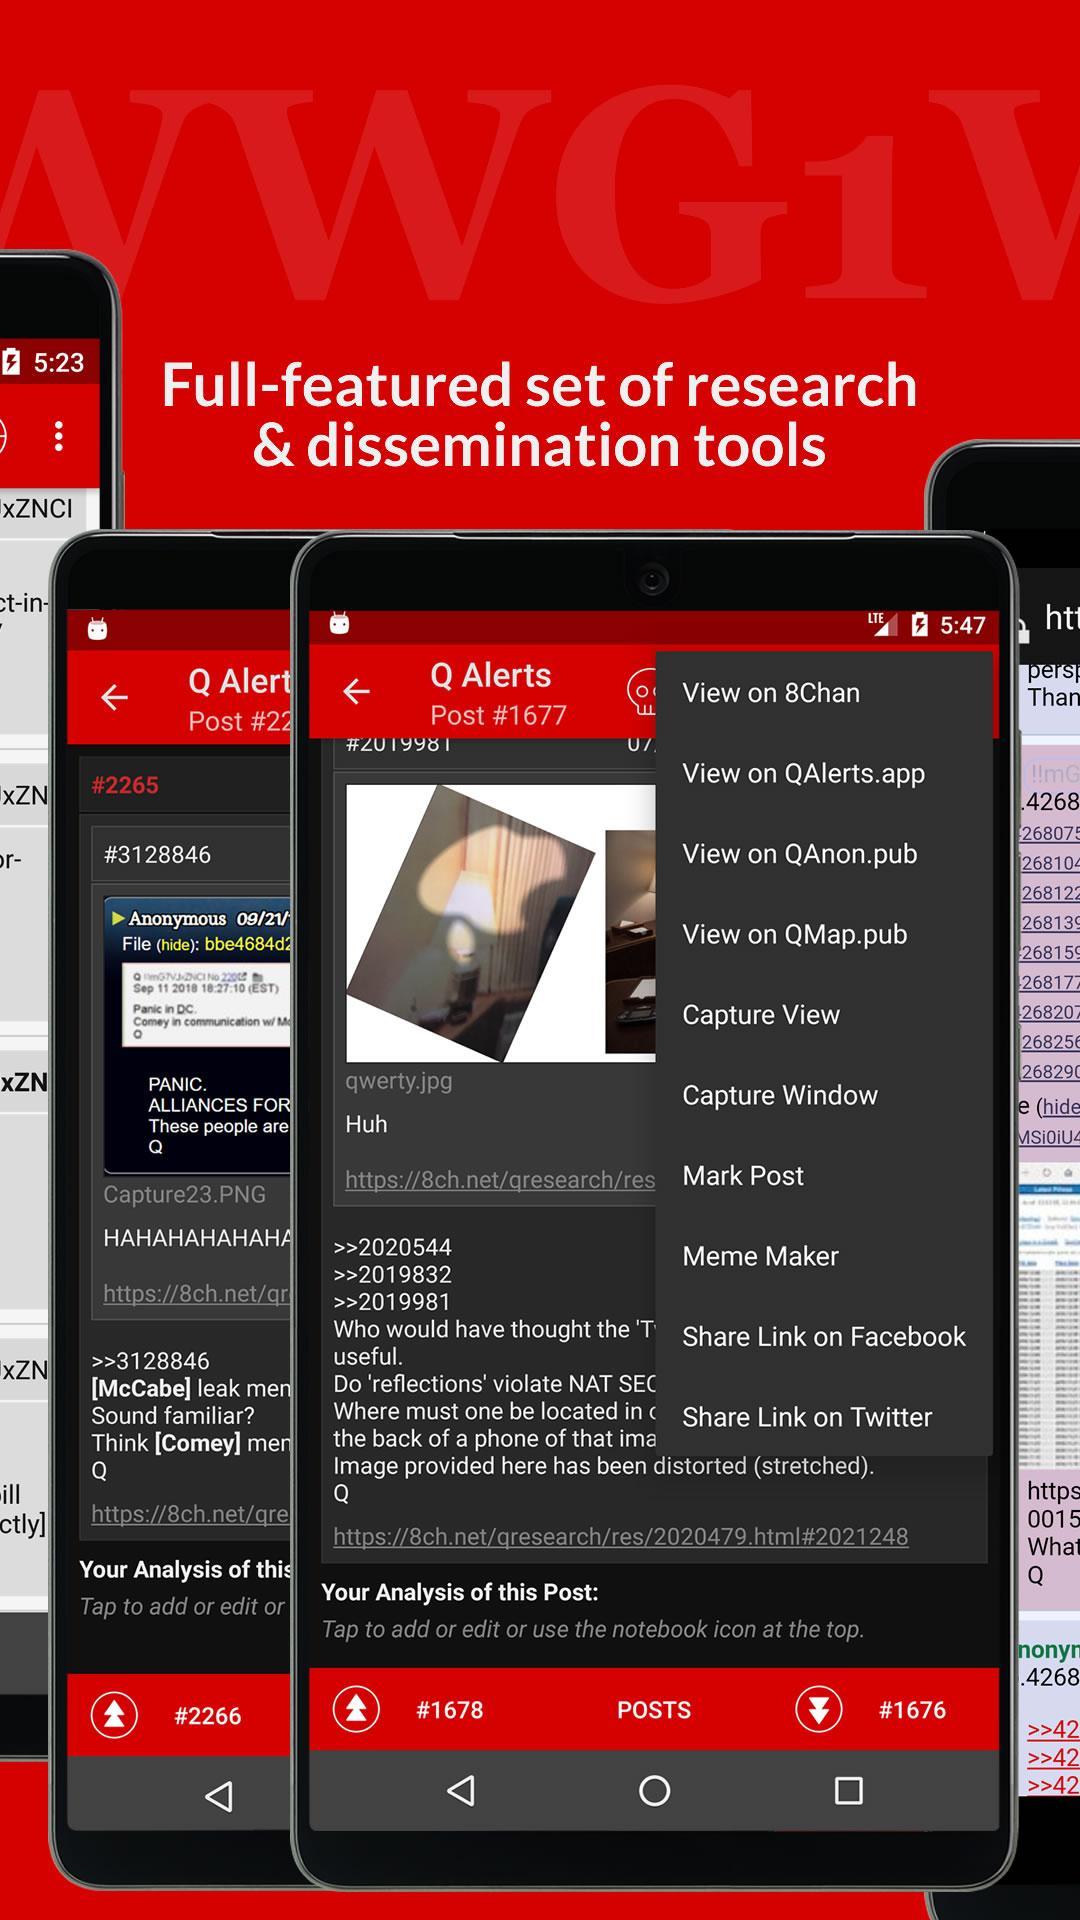Choose View on QAlerts.app

[x=803, y=773]
